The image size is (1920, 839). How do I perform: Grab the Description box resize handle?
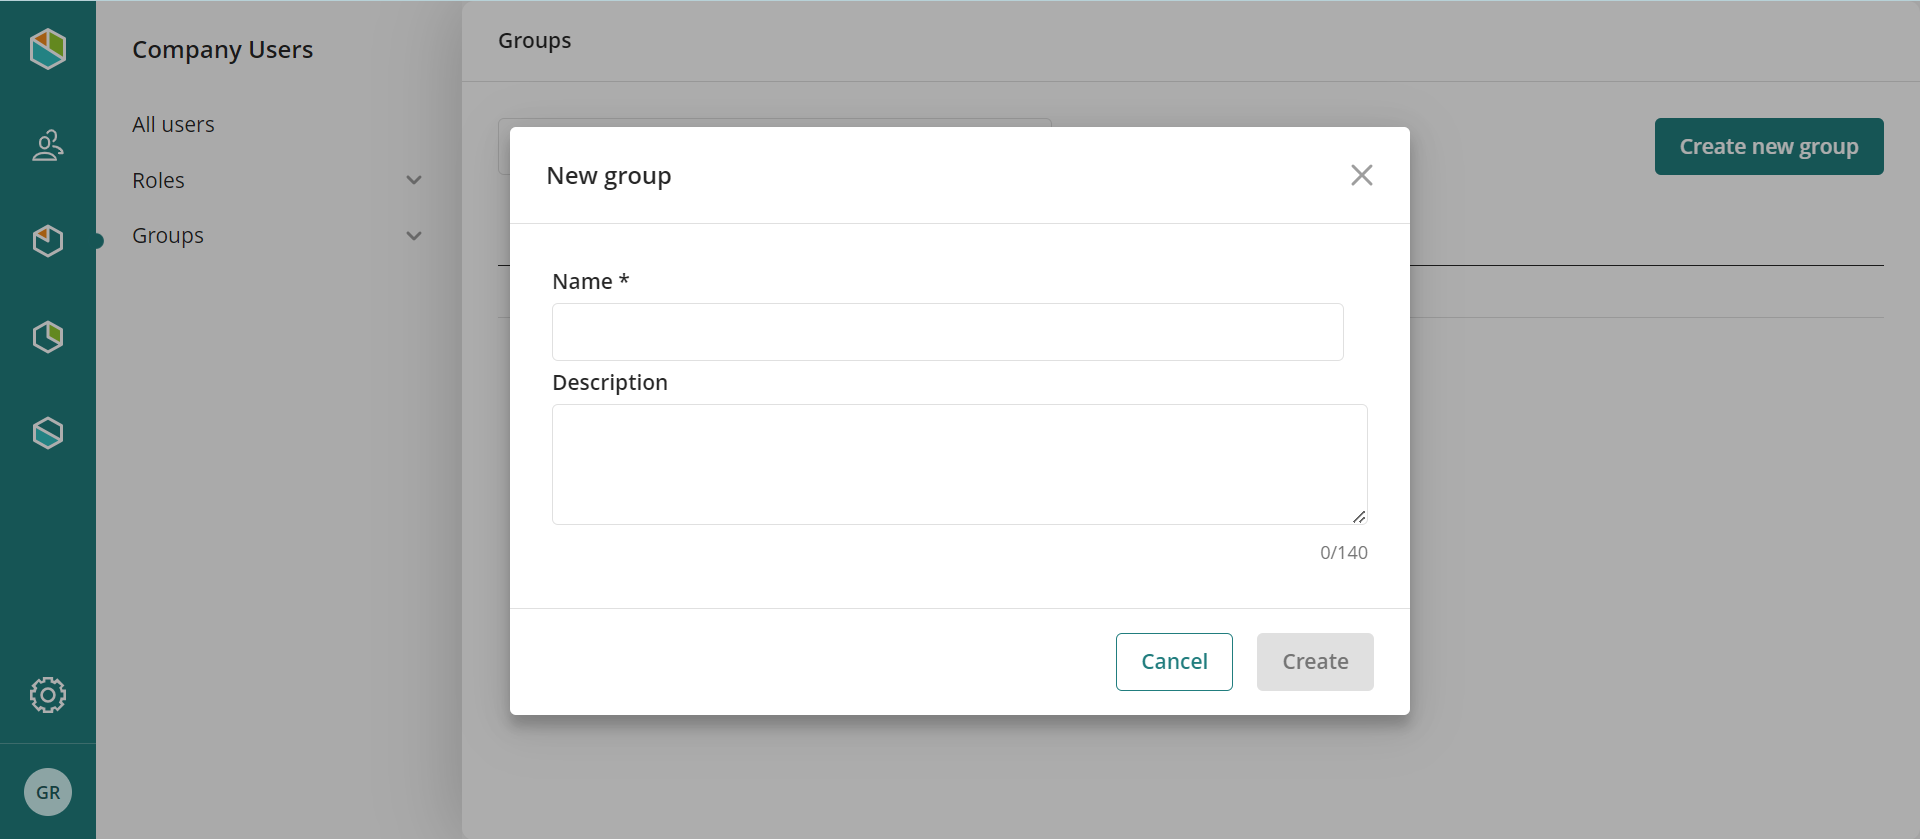[x=1359, y=517]
